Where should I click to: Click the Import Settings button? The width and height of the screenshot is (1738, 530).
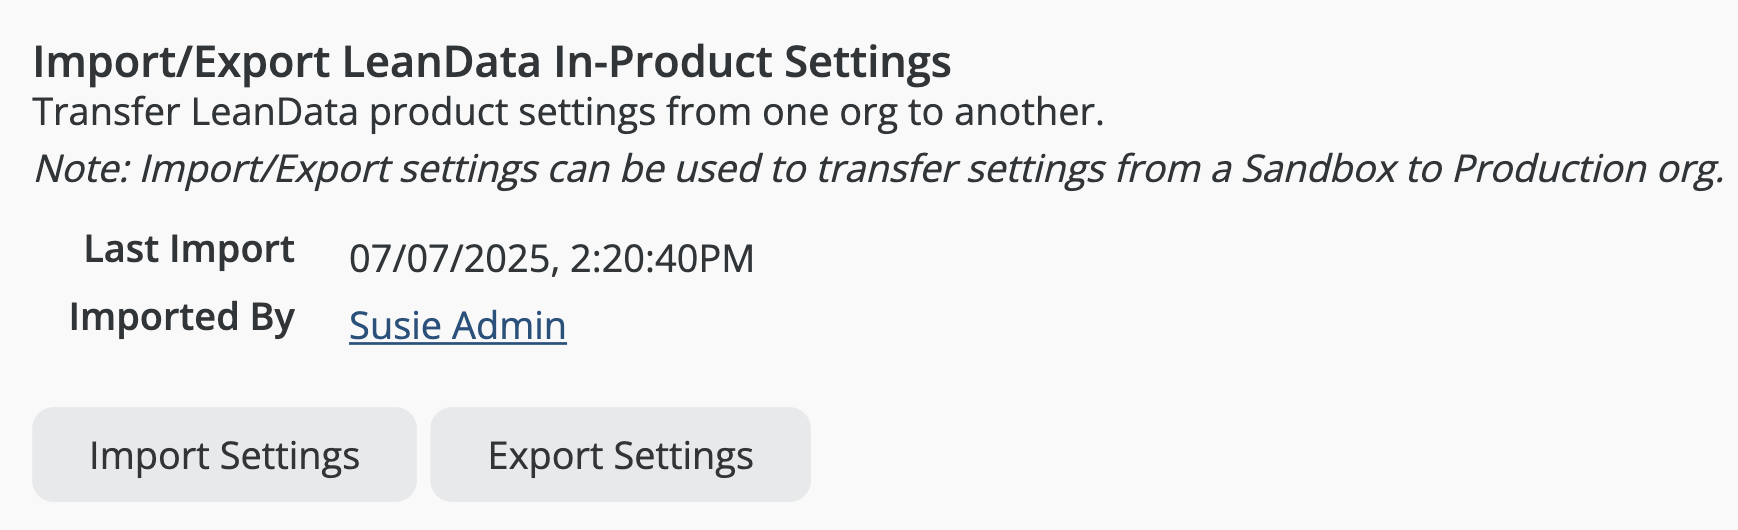(x=224, y=455)
